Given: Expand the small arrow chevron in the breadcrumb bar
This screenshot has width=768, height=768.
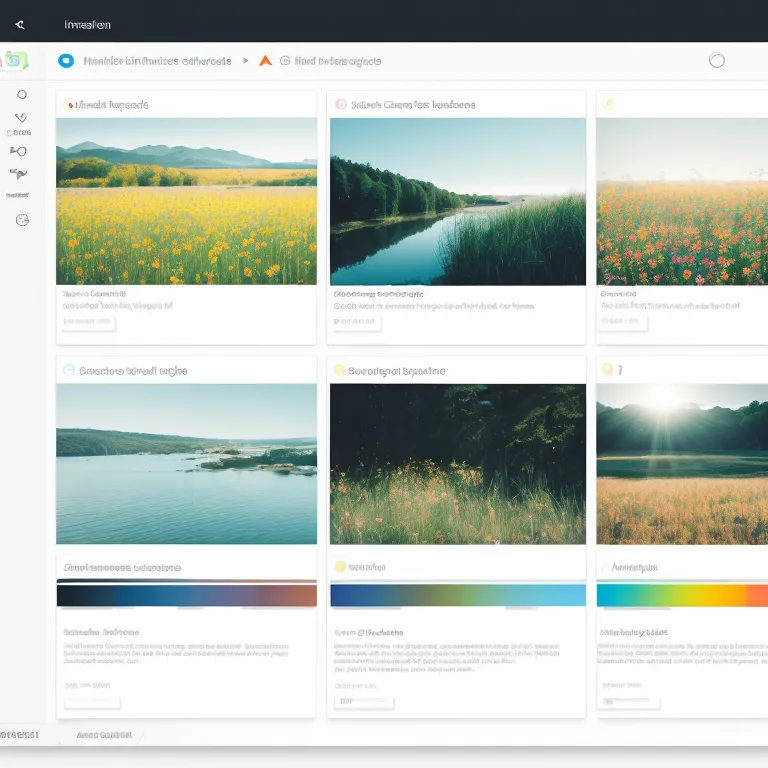Looking at the screenshot, I should pos(246,61).
